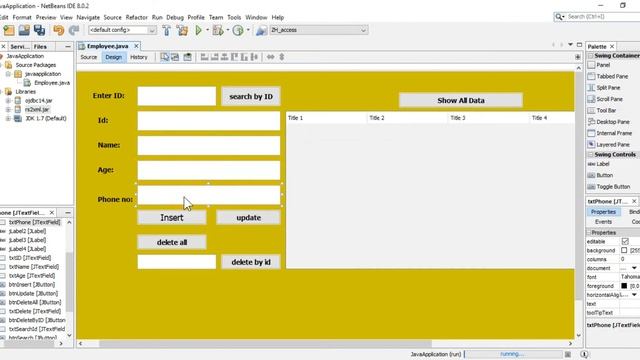Click the Age text field
Screen dimensions: 640x360
click(209, 170)
